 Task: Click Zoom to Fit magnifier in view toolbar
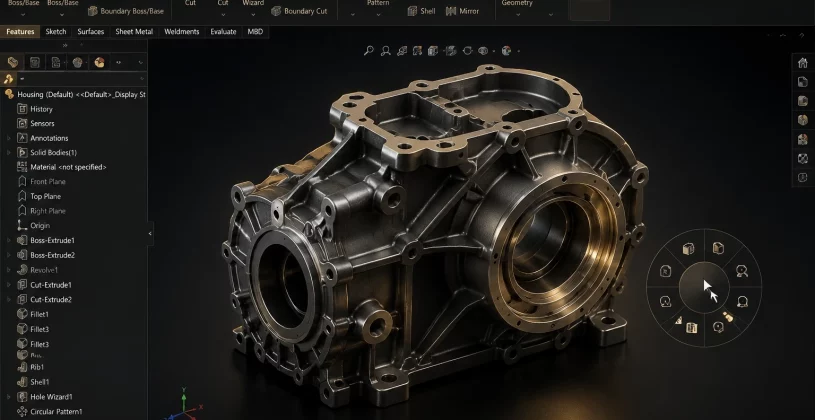[x=369, y=50]
